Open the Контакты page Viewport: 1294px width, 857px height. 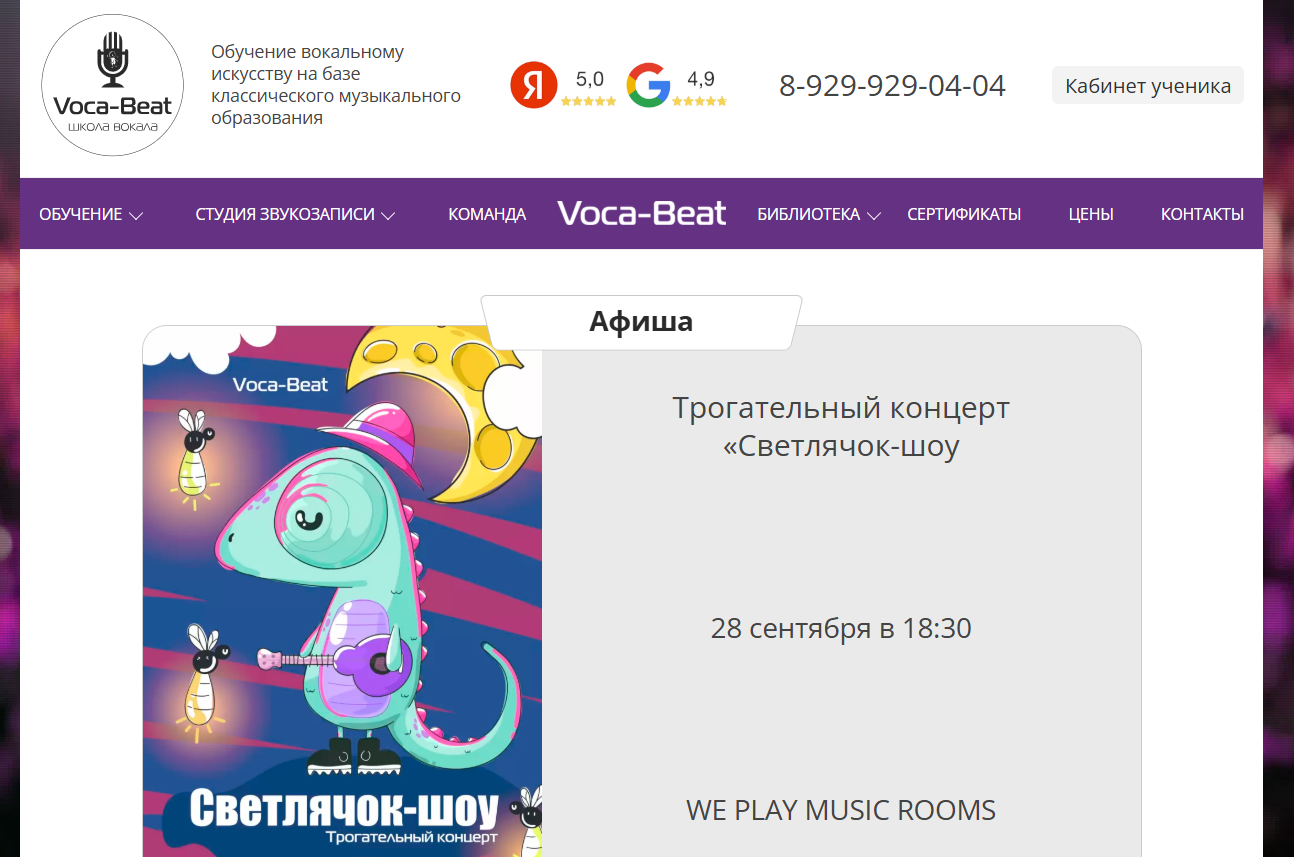pos(1202,214)
